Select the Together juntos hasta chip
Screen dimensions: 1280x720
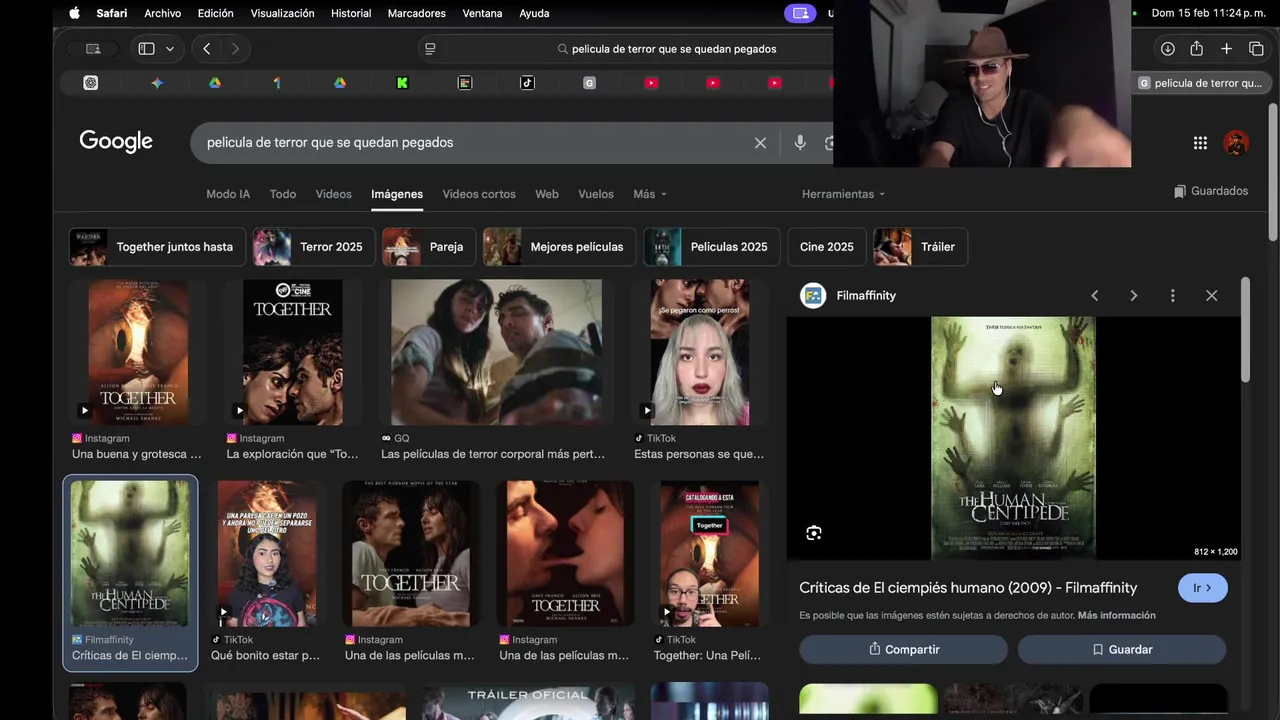point(155,247)
